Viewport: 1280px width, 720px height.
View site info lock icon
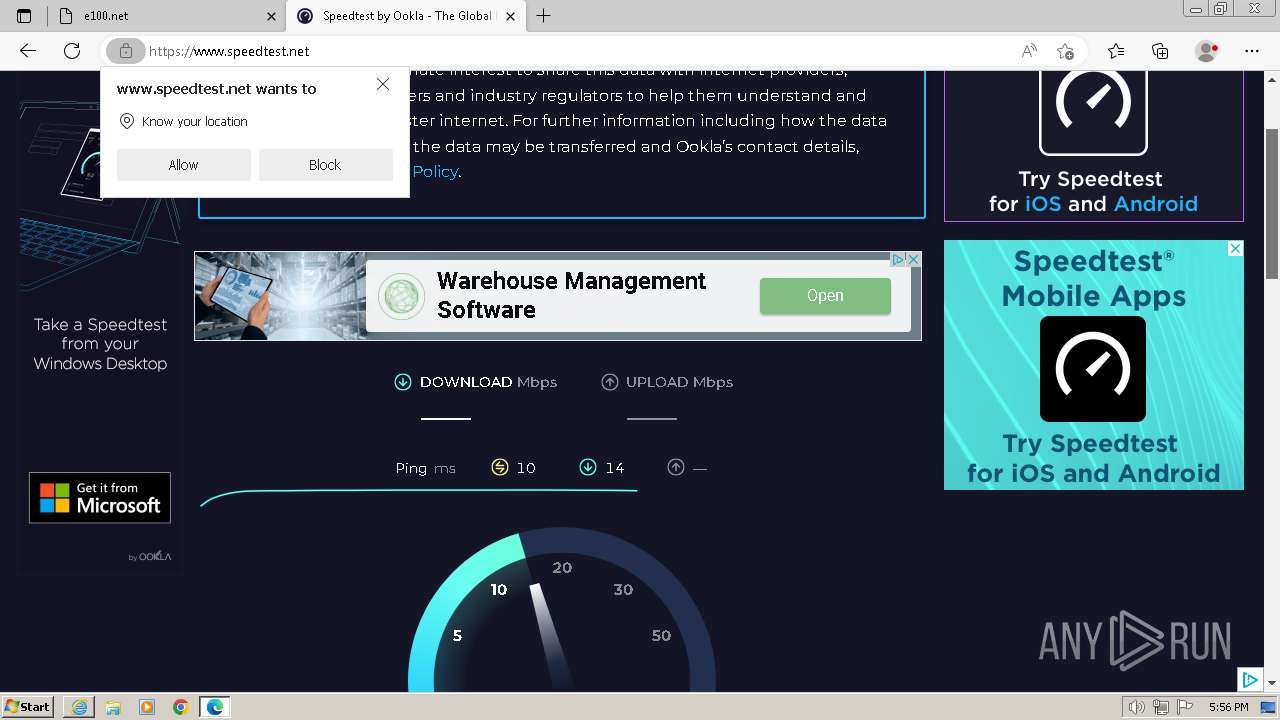click(x=125, y=51)
